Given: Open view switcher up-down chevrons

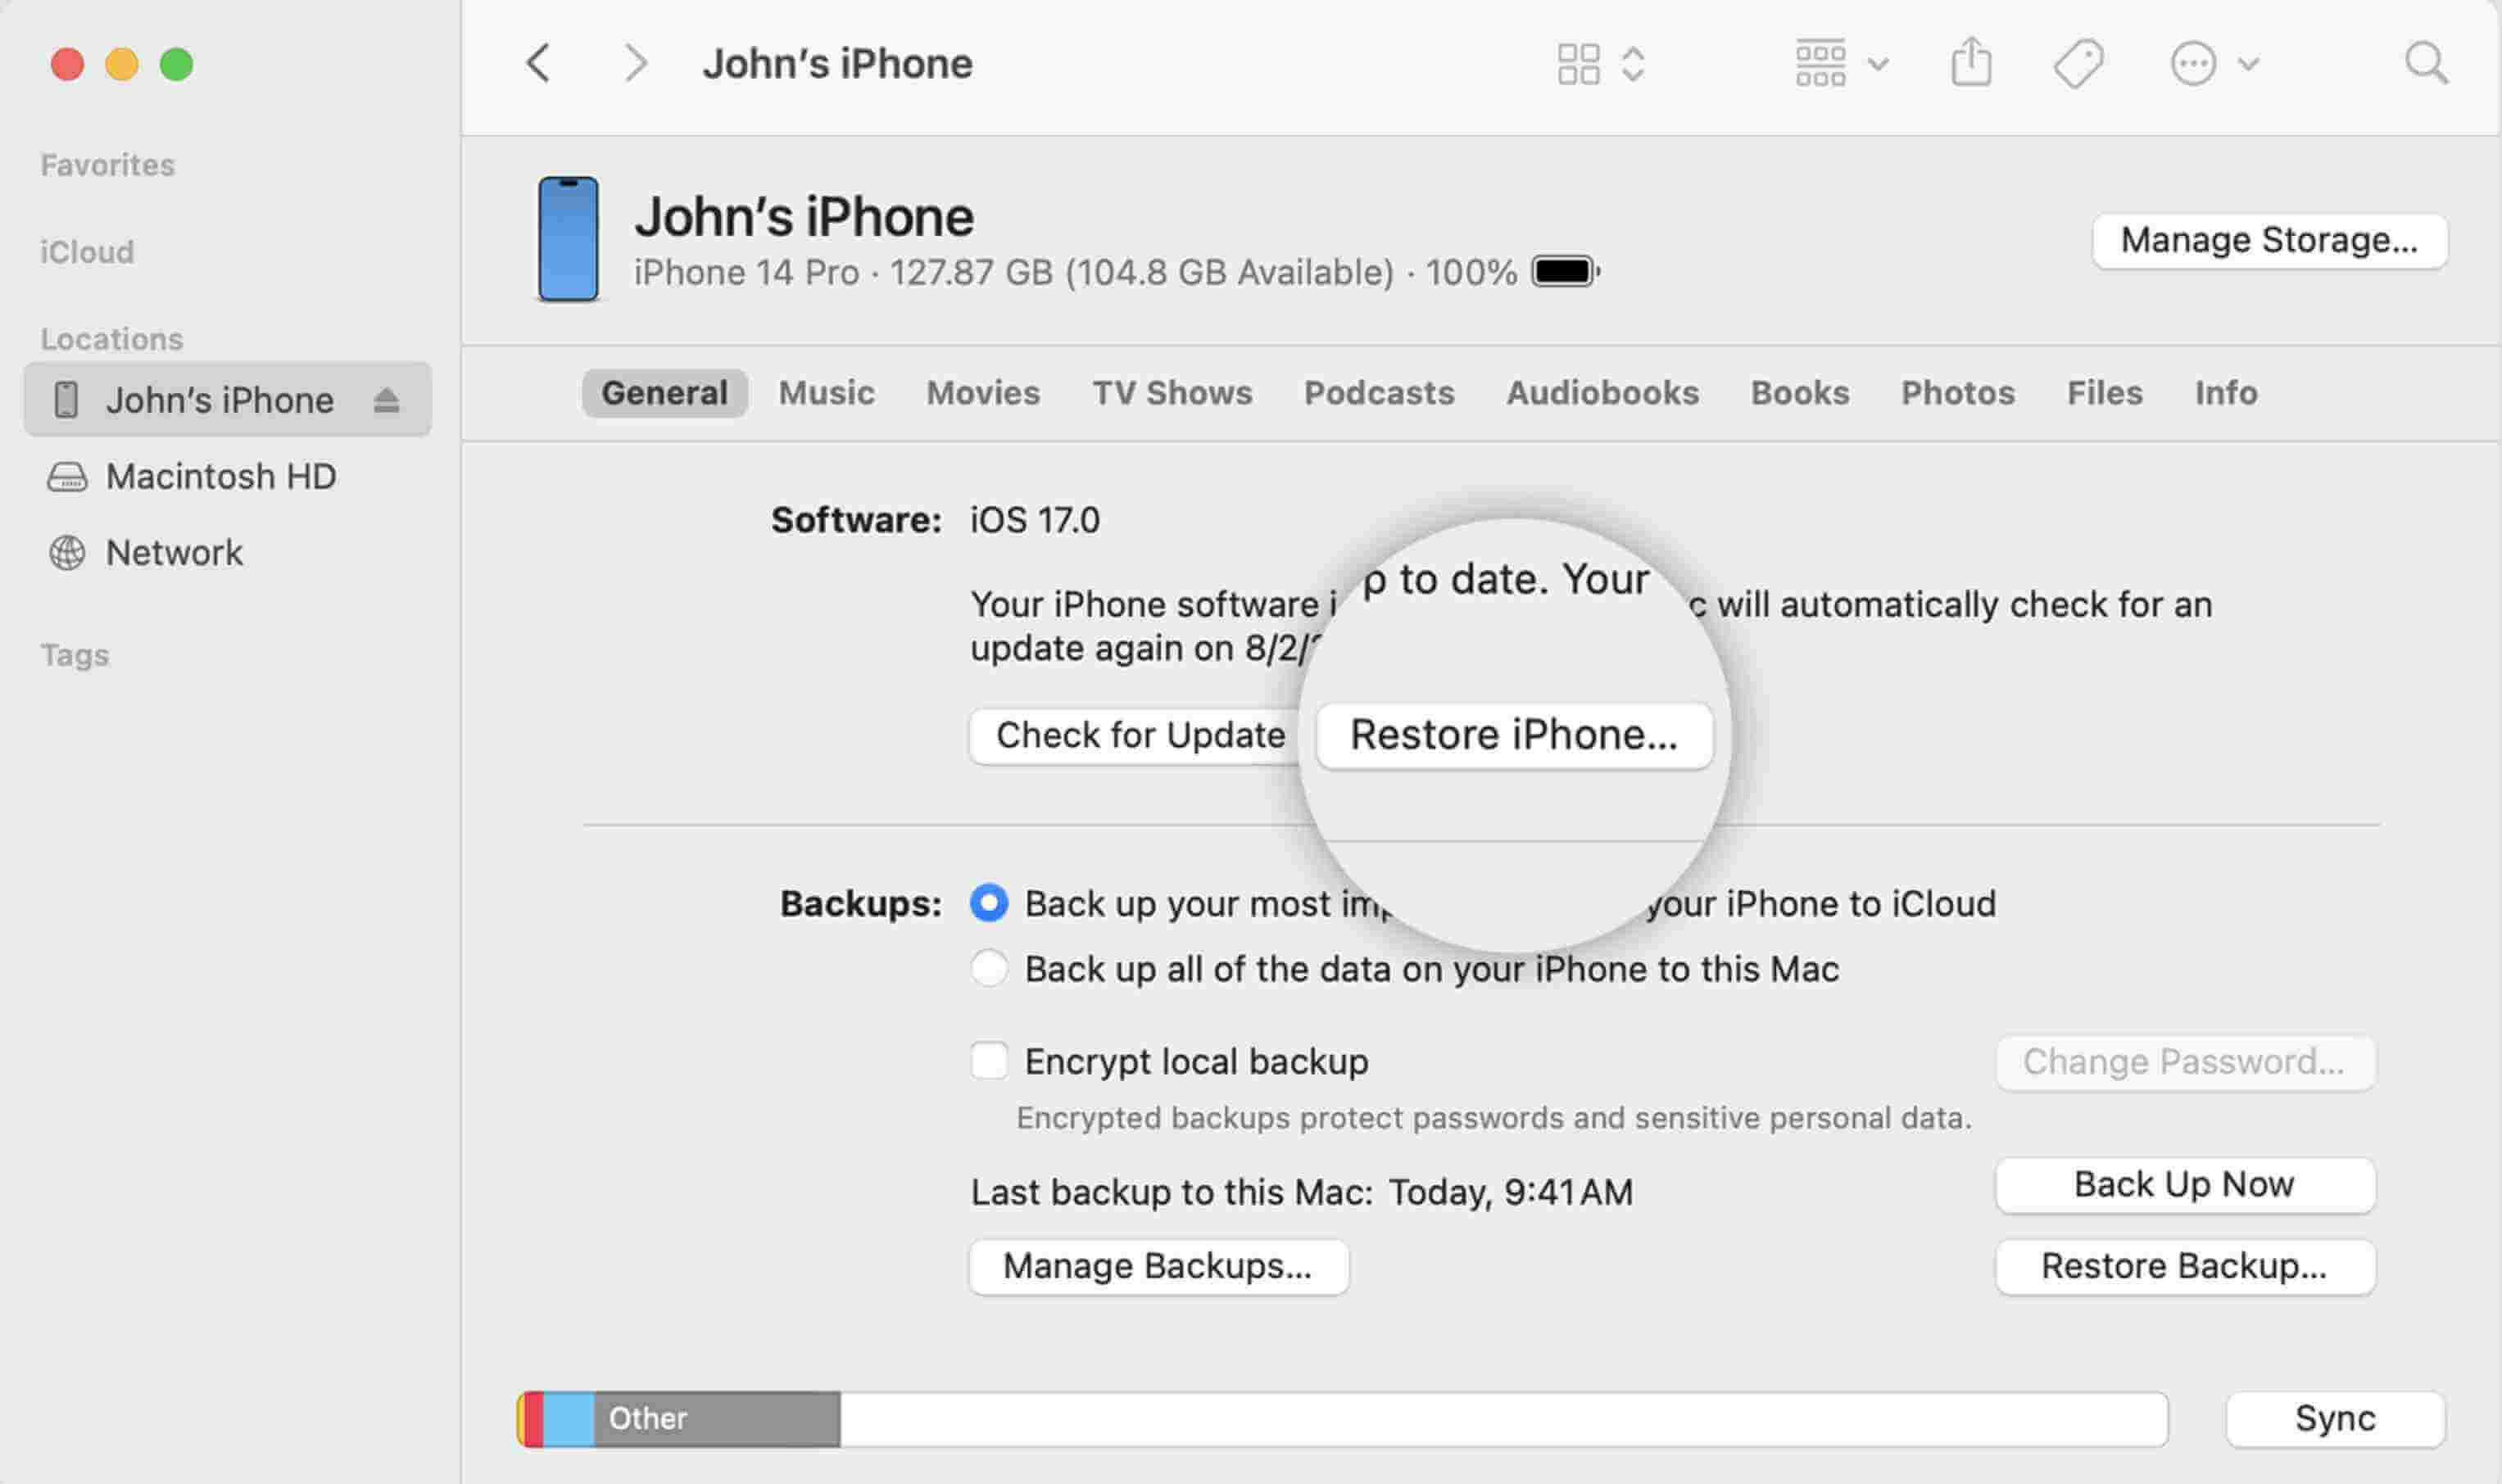Looking at the screenshot, I should click(1633, 64).
